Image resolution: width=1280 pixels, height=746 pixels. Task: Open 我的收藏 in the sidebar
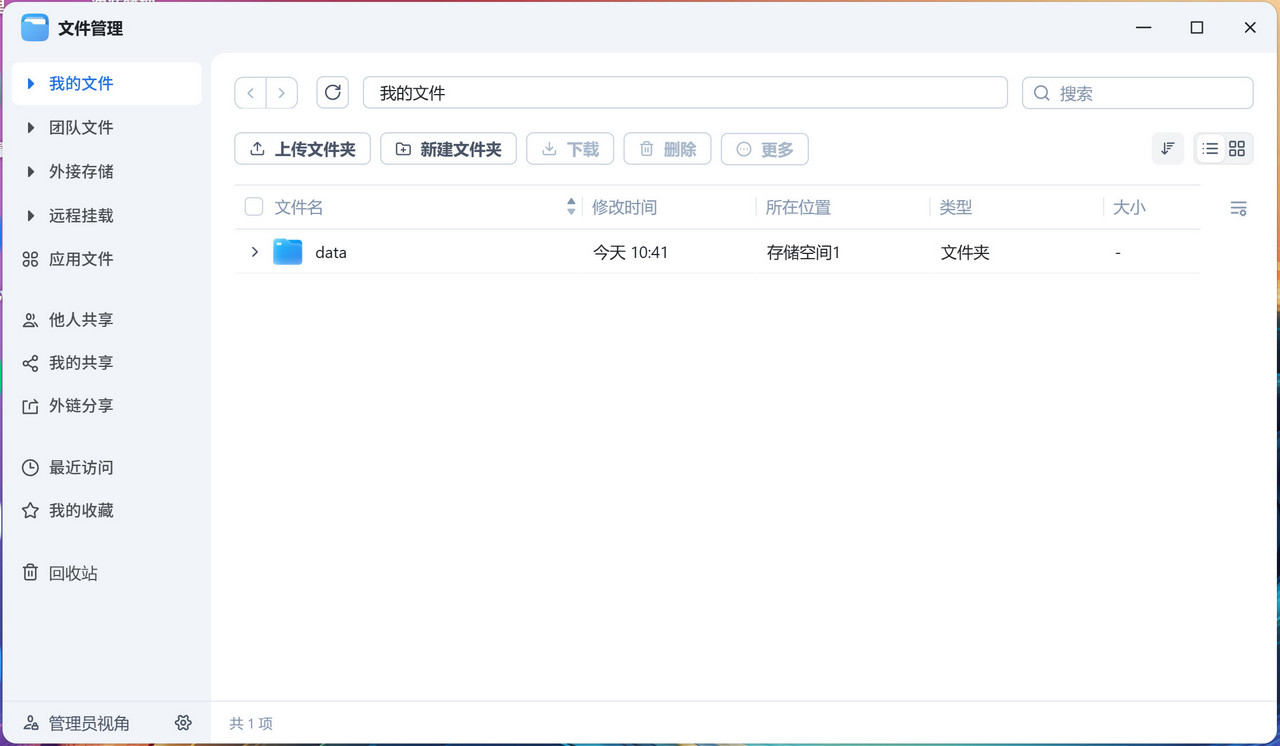tap(80, 511)
